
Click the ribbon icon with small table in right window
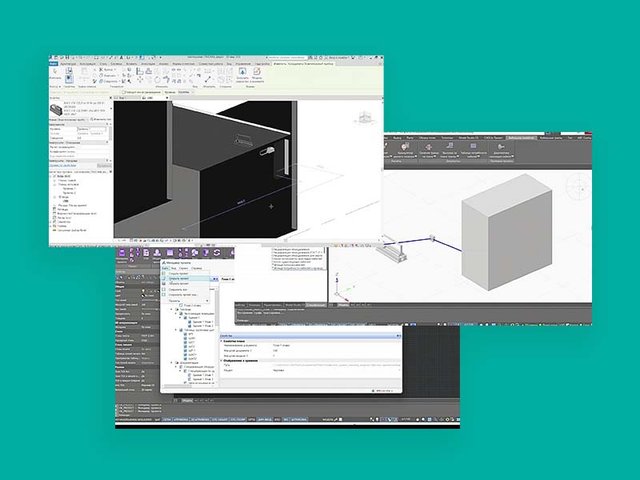(450, 146)
